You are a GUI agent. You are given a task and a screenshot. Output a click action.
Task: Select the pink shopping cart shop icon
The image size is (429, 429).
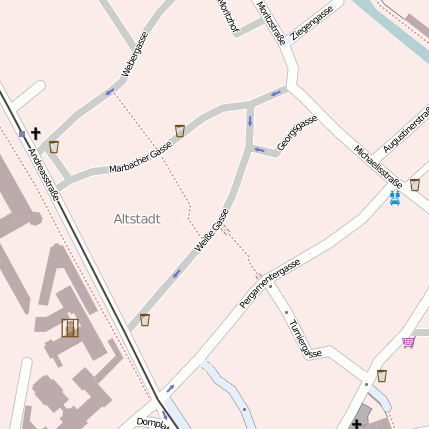click(x=409, y=342)
